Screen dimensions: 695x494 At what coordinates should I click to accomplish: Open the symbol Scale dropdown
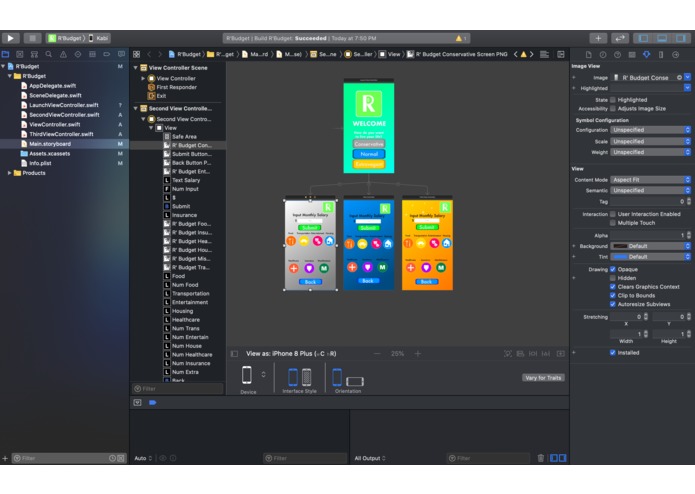[x=650, y=141]
